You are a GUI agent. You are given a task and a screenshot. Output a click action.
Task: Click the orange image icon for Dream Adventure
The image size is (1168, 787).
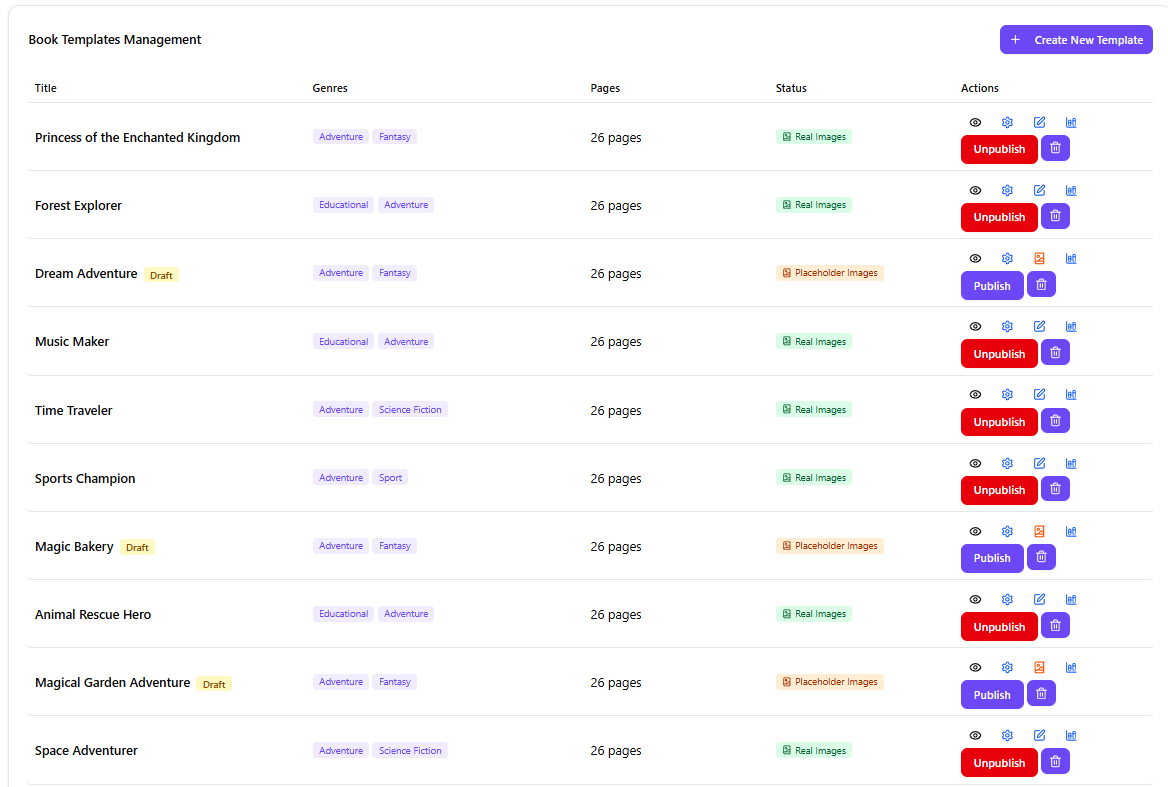[1039, 259]
